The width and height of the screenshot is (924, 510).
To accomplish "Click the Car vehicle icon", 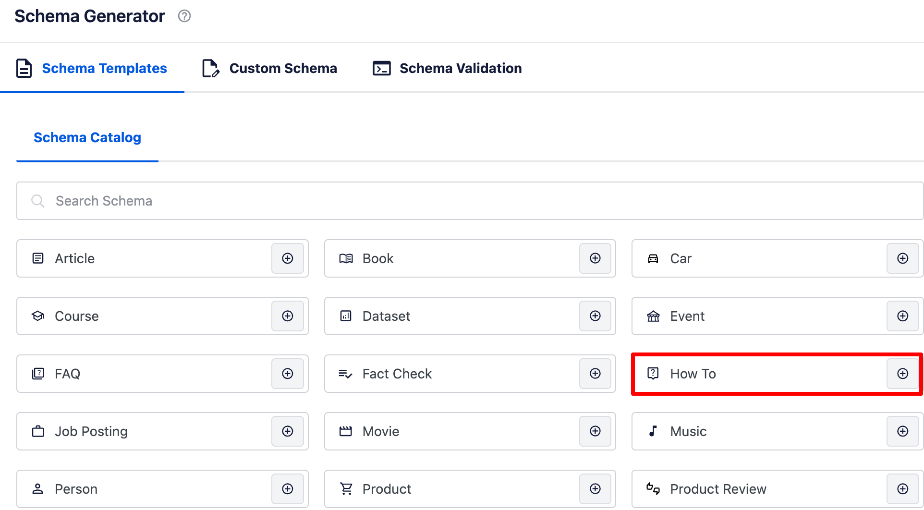I will [653, 258].
